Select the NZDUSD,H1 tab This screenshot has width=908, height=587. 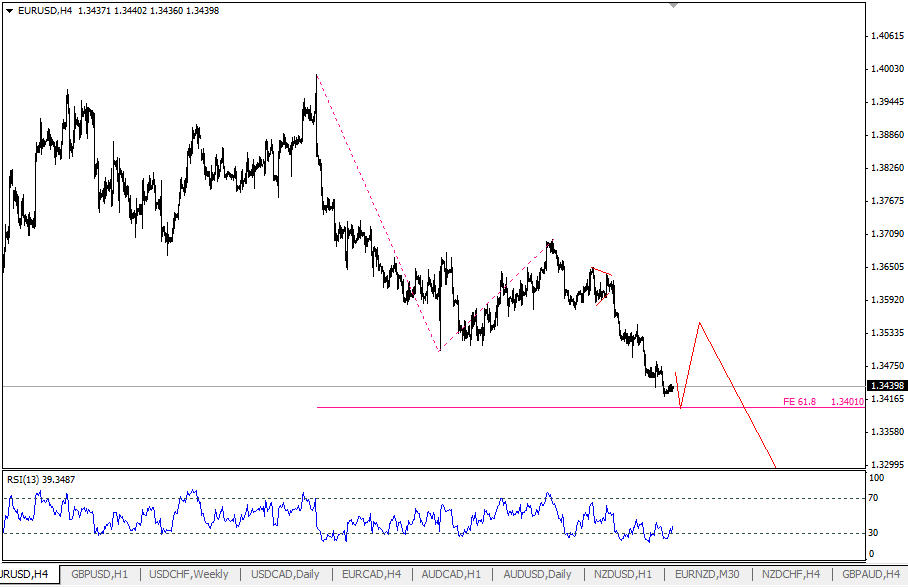[623, 575]
